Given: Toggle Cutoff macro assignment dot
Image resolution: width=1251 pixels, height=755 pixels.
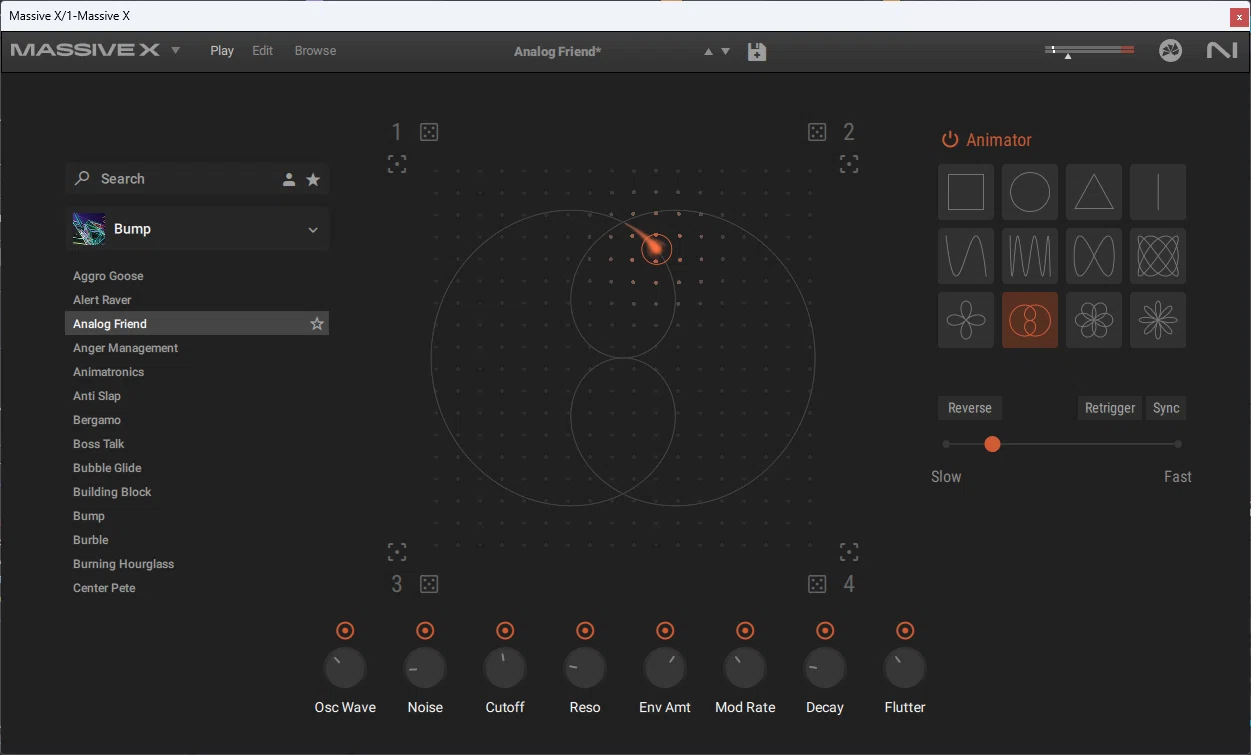Looking at the screenshot, I should tap(505, 630).
